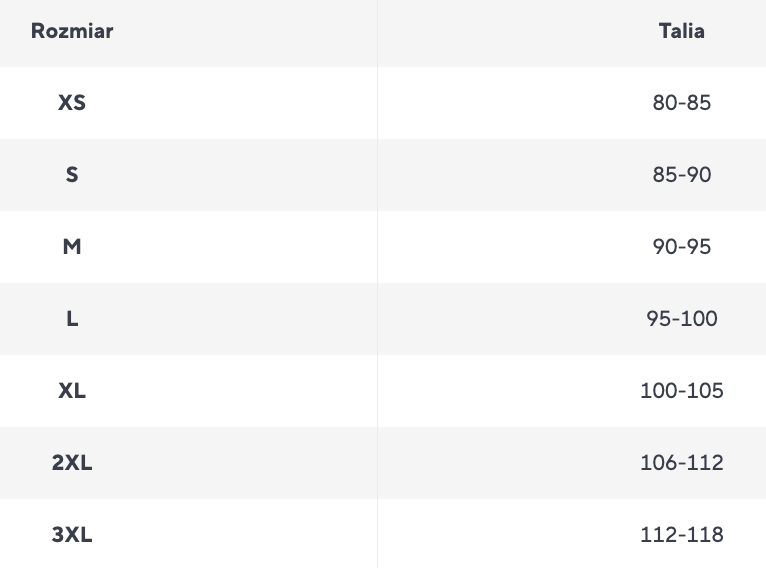
Task: Click the Talia column header
Action: 681,31
